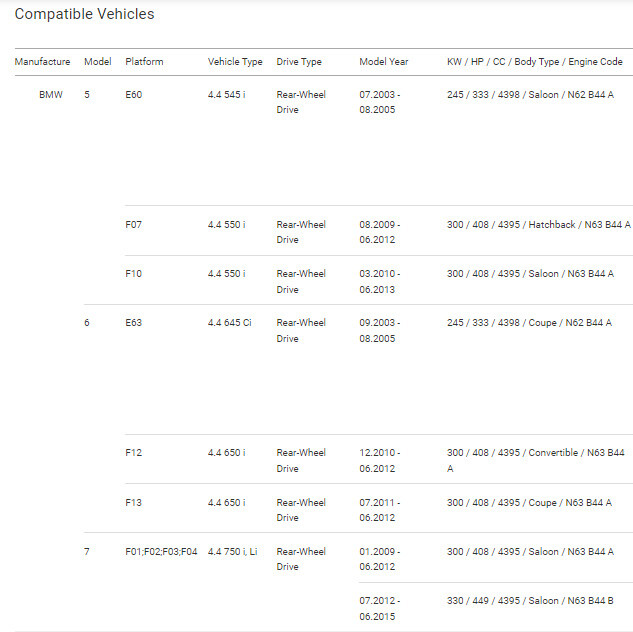Select the F07 platform entry

point(134,225)
